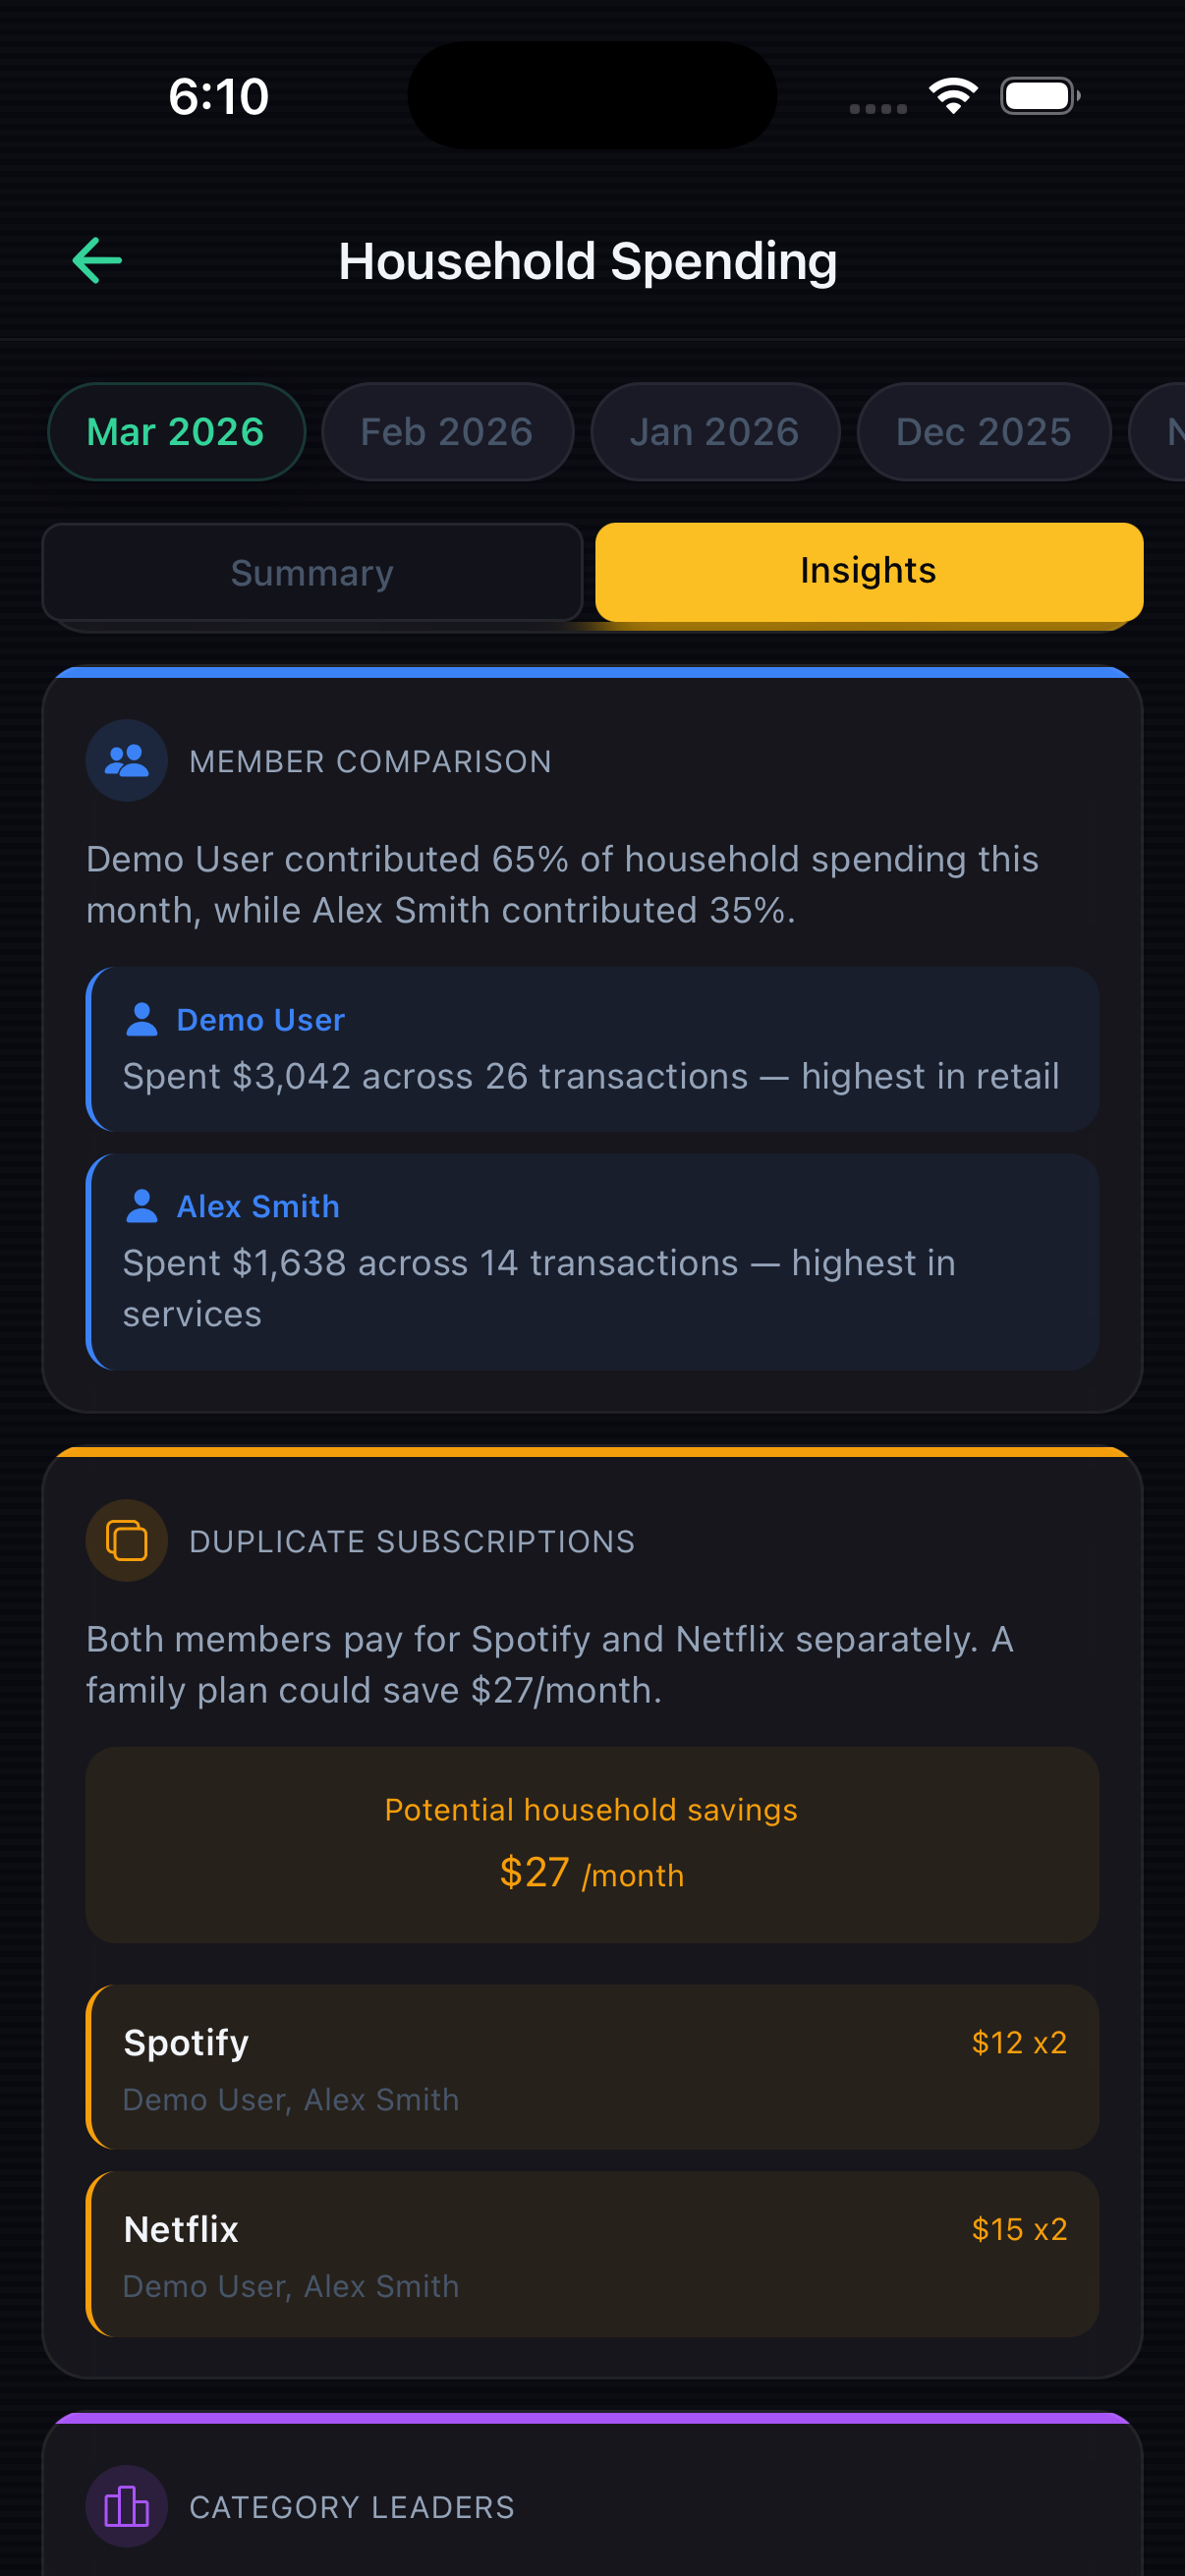Tap the green back arrow

[x=97, y=261]
